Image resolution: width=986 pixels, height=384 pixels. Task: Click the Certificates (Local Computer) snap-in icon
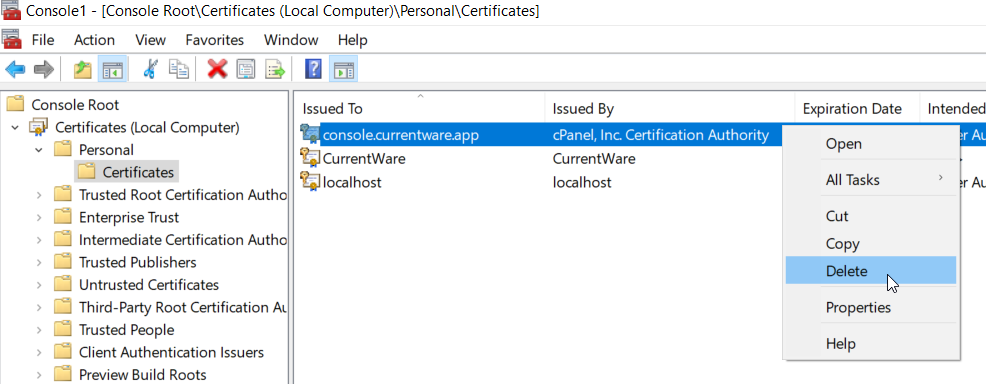(39, 128)
